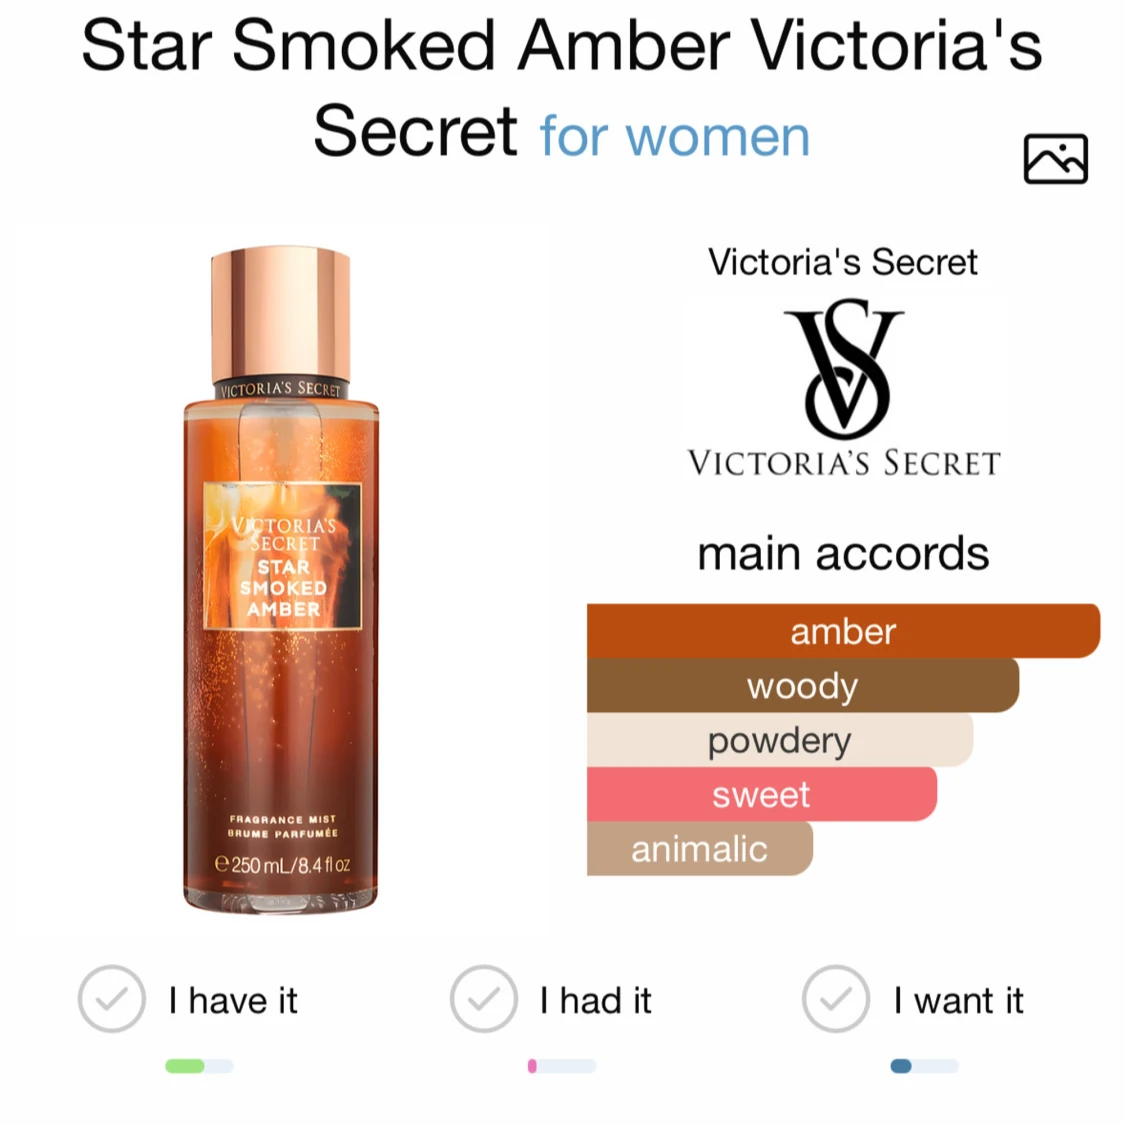This screenshot has width=1125, height=1125.
Task: Open the photo gallery icon
Action: pos(1055,159)
